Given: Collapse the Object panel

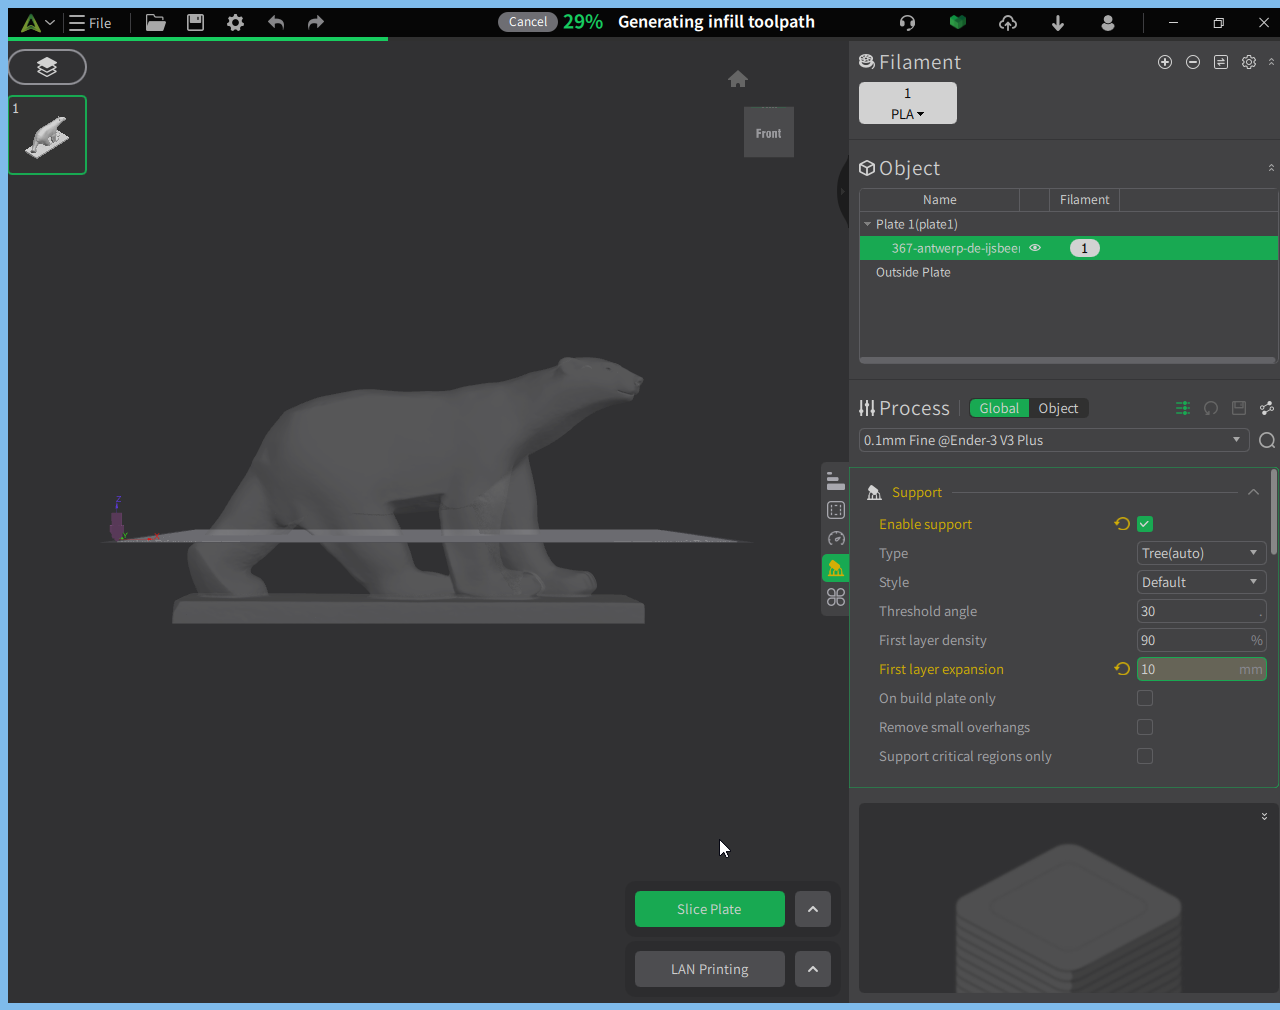Looking at the screenshot, I should [x=1271, y=168].
